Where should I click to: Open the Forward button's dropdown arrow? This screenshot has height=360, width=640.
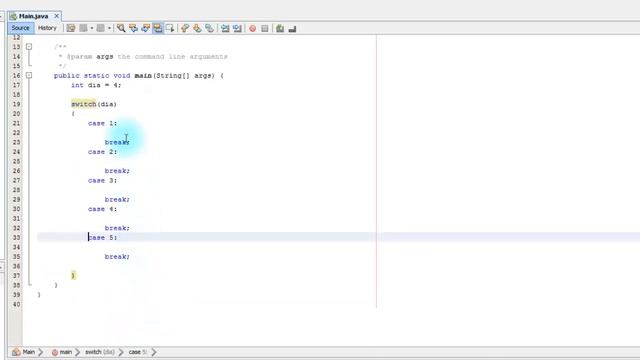click(x=109, y=28)
